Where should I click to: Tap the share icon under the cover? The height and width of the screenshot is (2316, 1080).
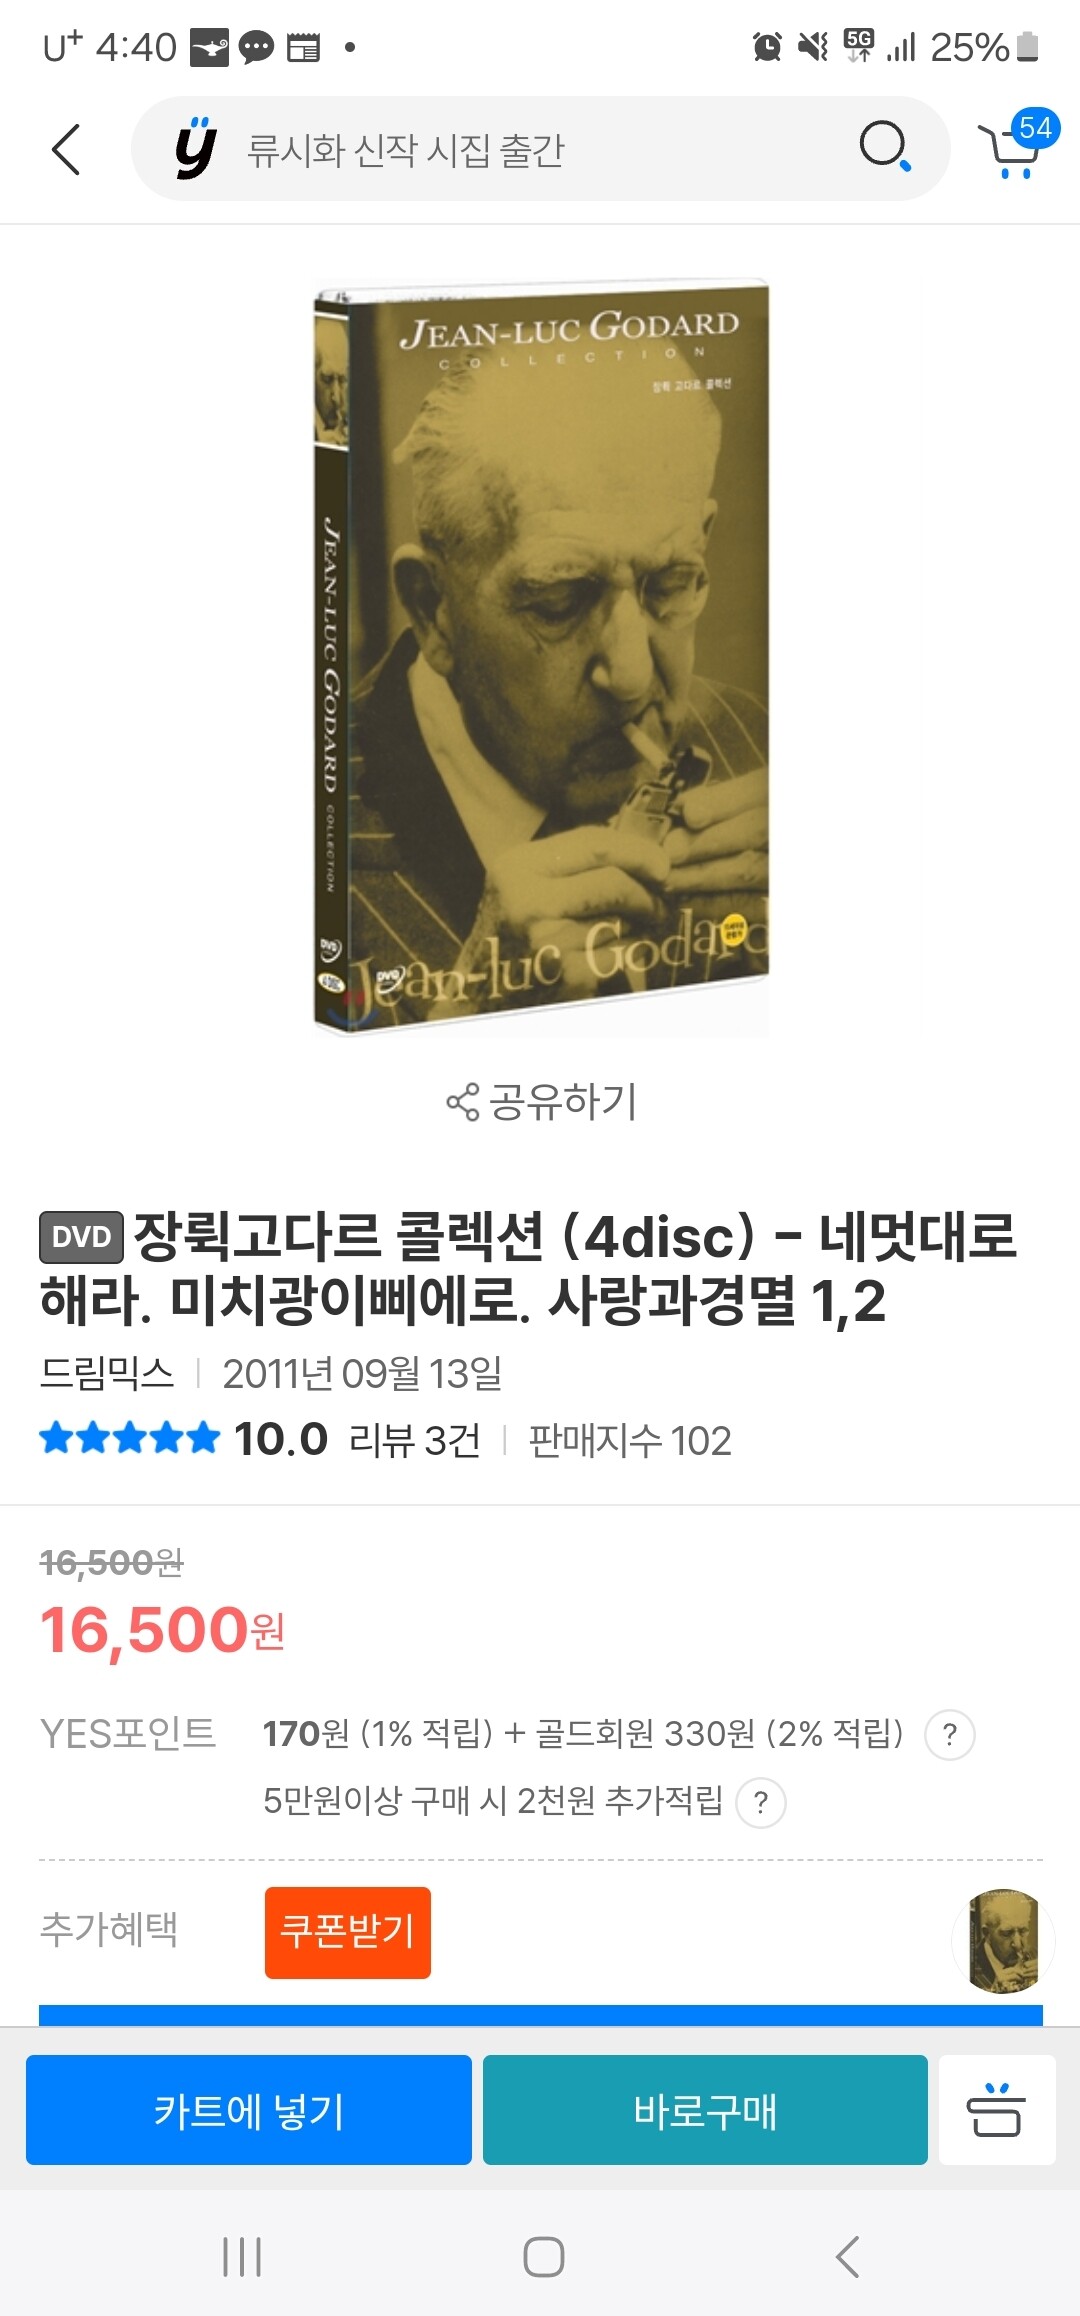pos(462,1102)
